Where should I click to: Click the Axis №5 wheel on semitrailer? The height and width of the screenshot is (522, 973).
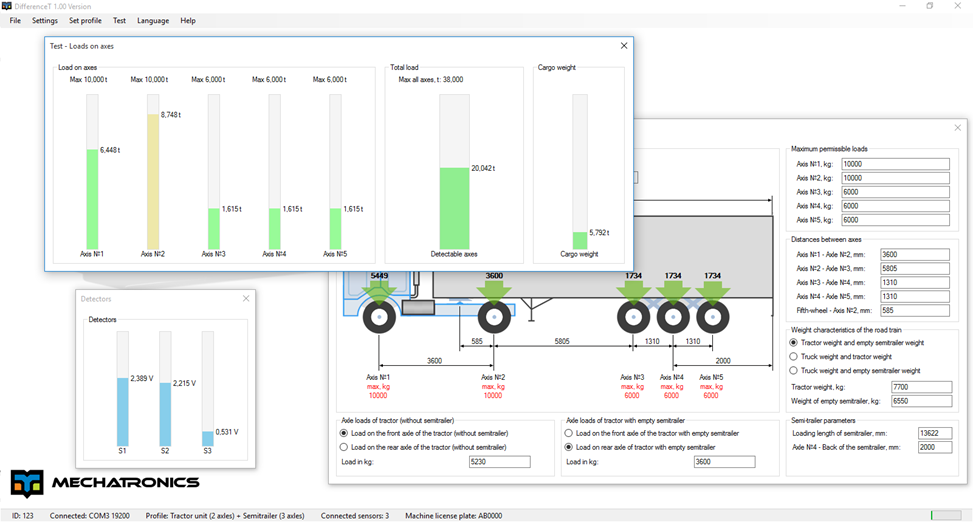[712, 319]
